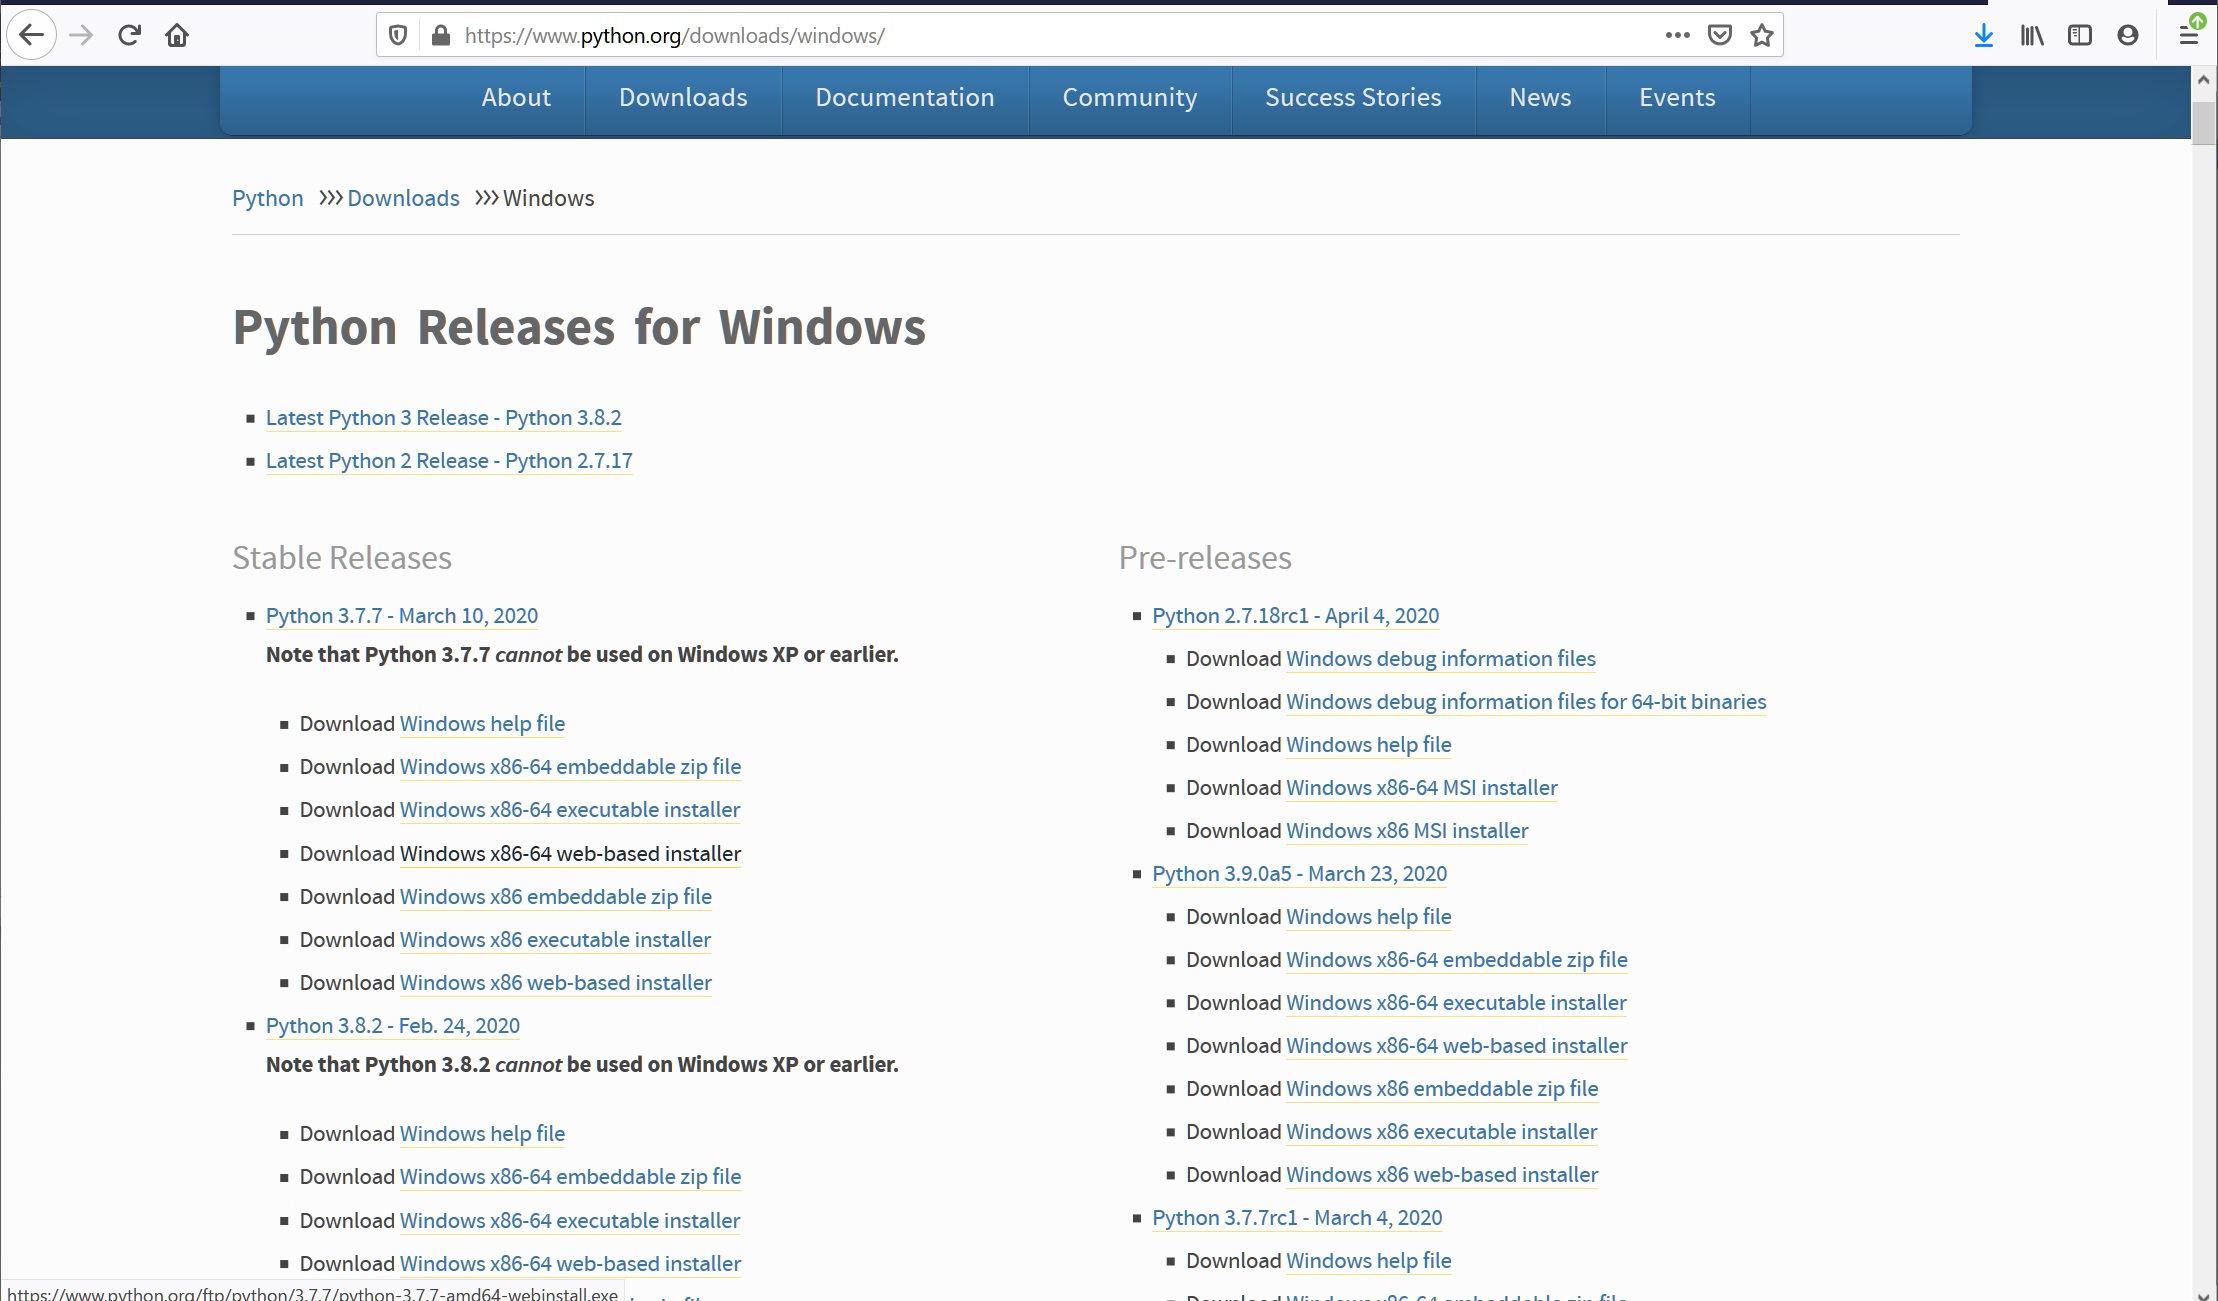Open page actions three-dots menu
Image resolution: width=2218 pixels, height=1301 pixels.
1677,36
